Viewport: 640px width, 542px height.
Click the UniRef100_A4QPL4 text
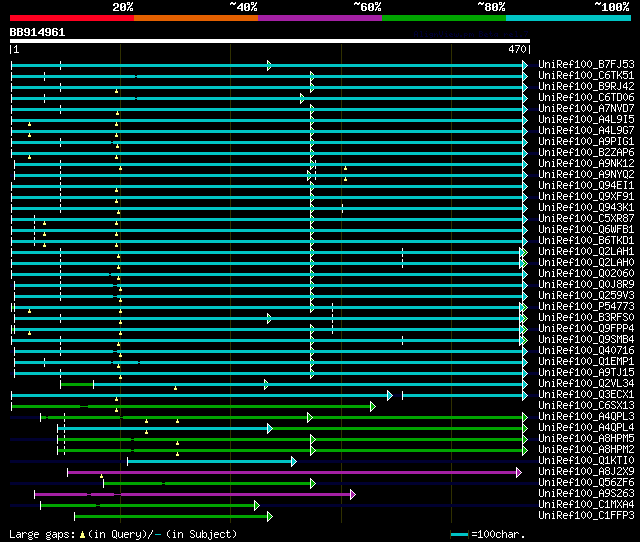586,428
